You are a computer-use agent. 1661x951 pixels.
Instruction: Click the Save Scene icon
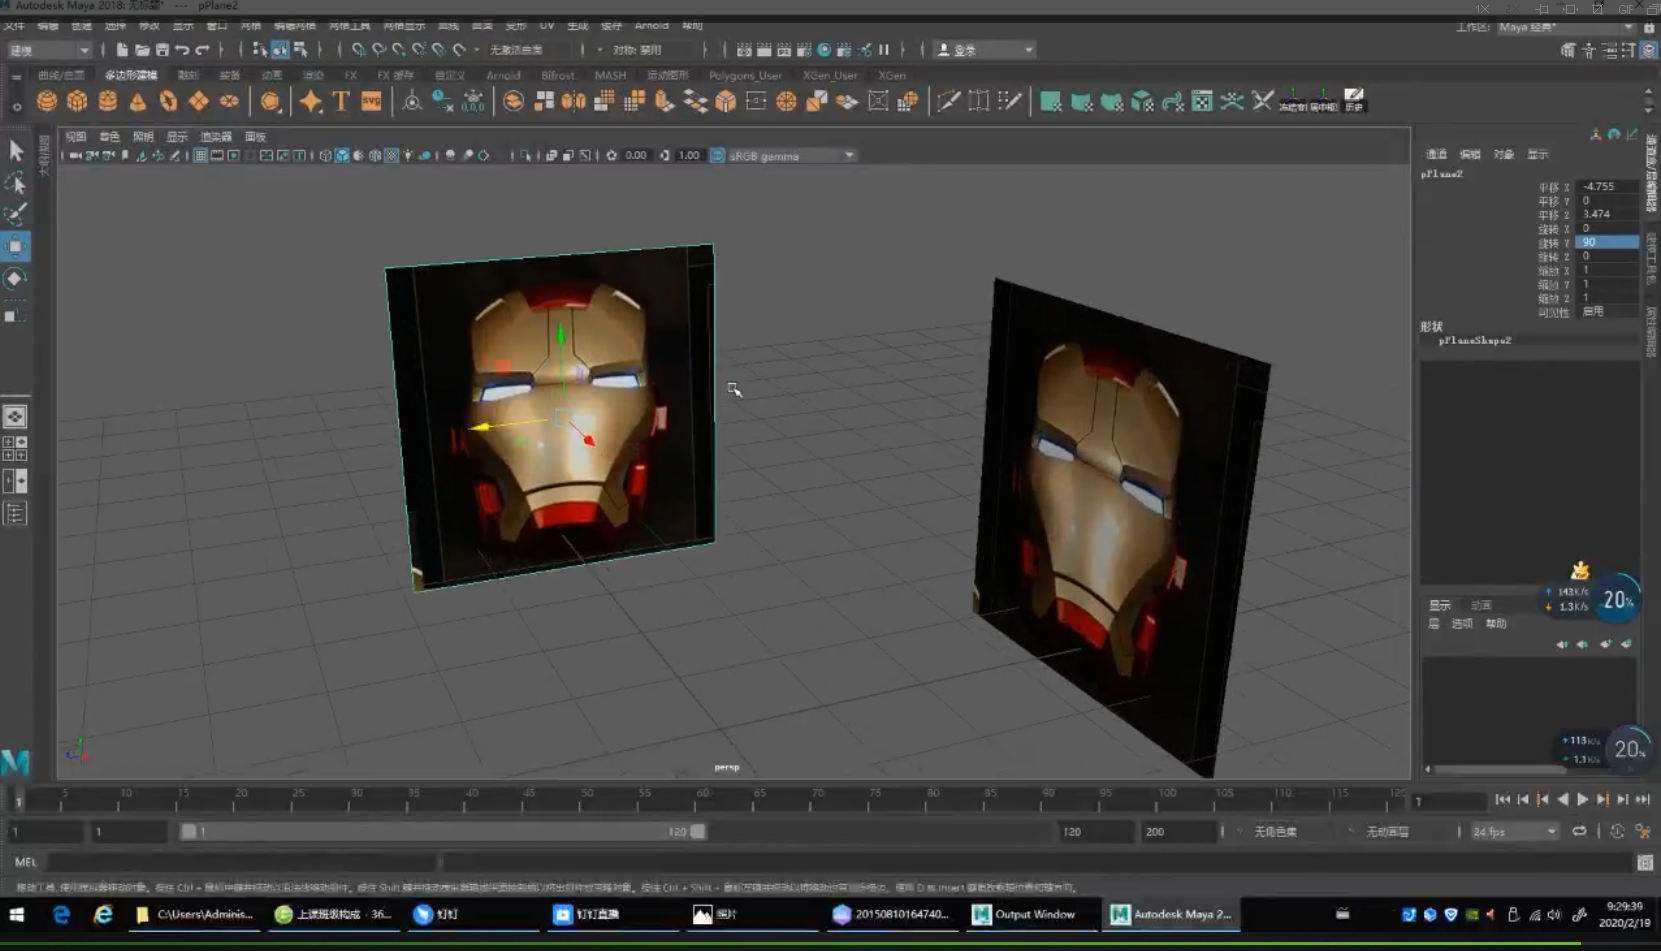[x=162, y=49]
